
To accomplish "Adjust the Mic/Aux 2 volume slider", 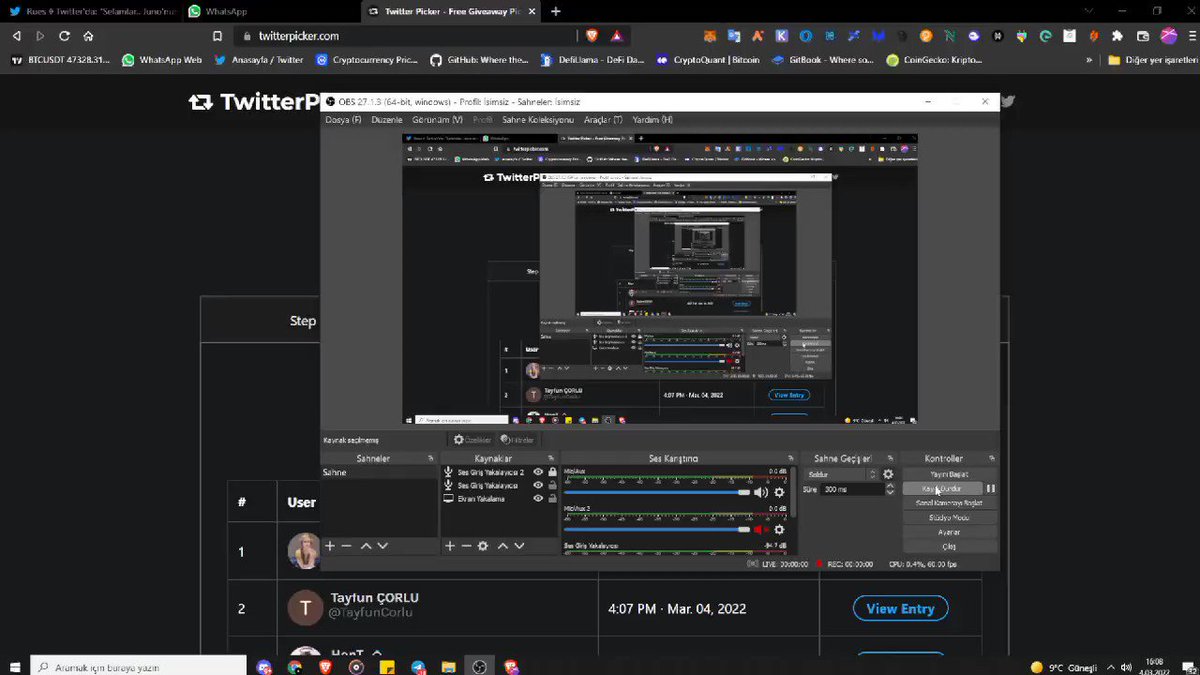I will [x=657, y=529].
